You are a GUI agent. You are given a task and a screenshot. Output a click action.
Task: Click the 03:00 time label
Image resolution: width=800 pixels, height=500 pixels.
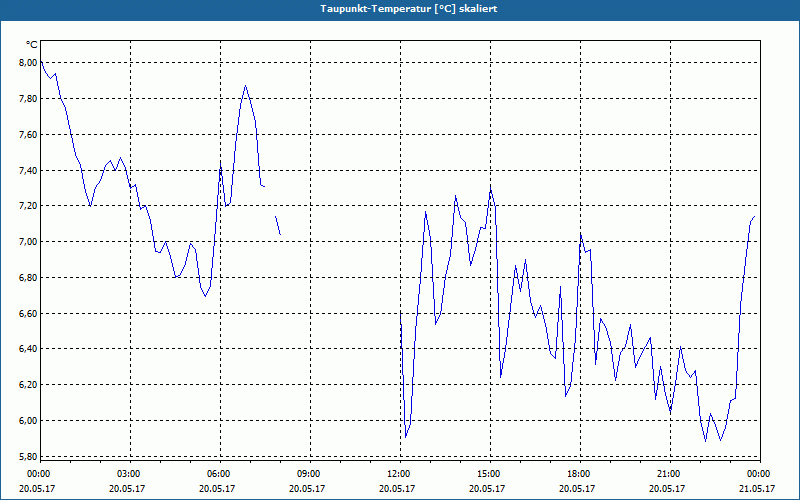129,474
